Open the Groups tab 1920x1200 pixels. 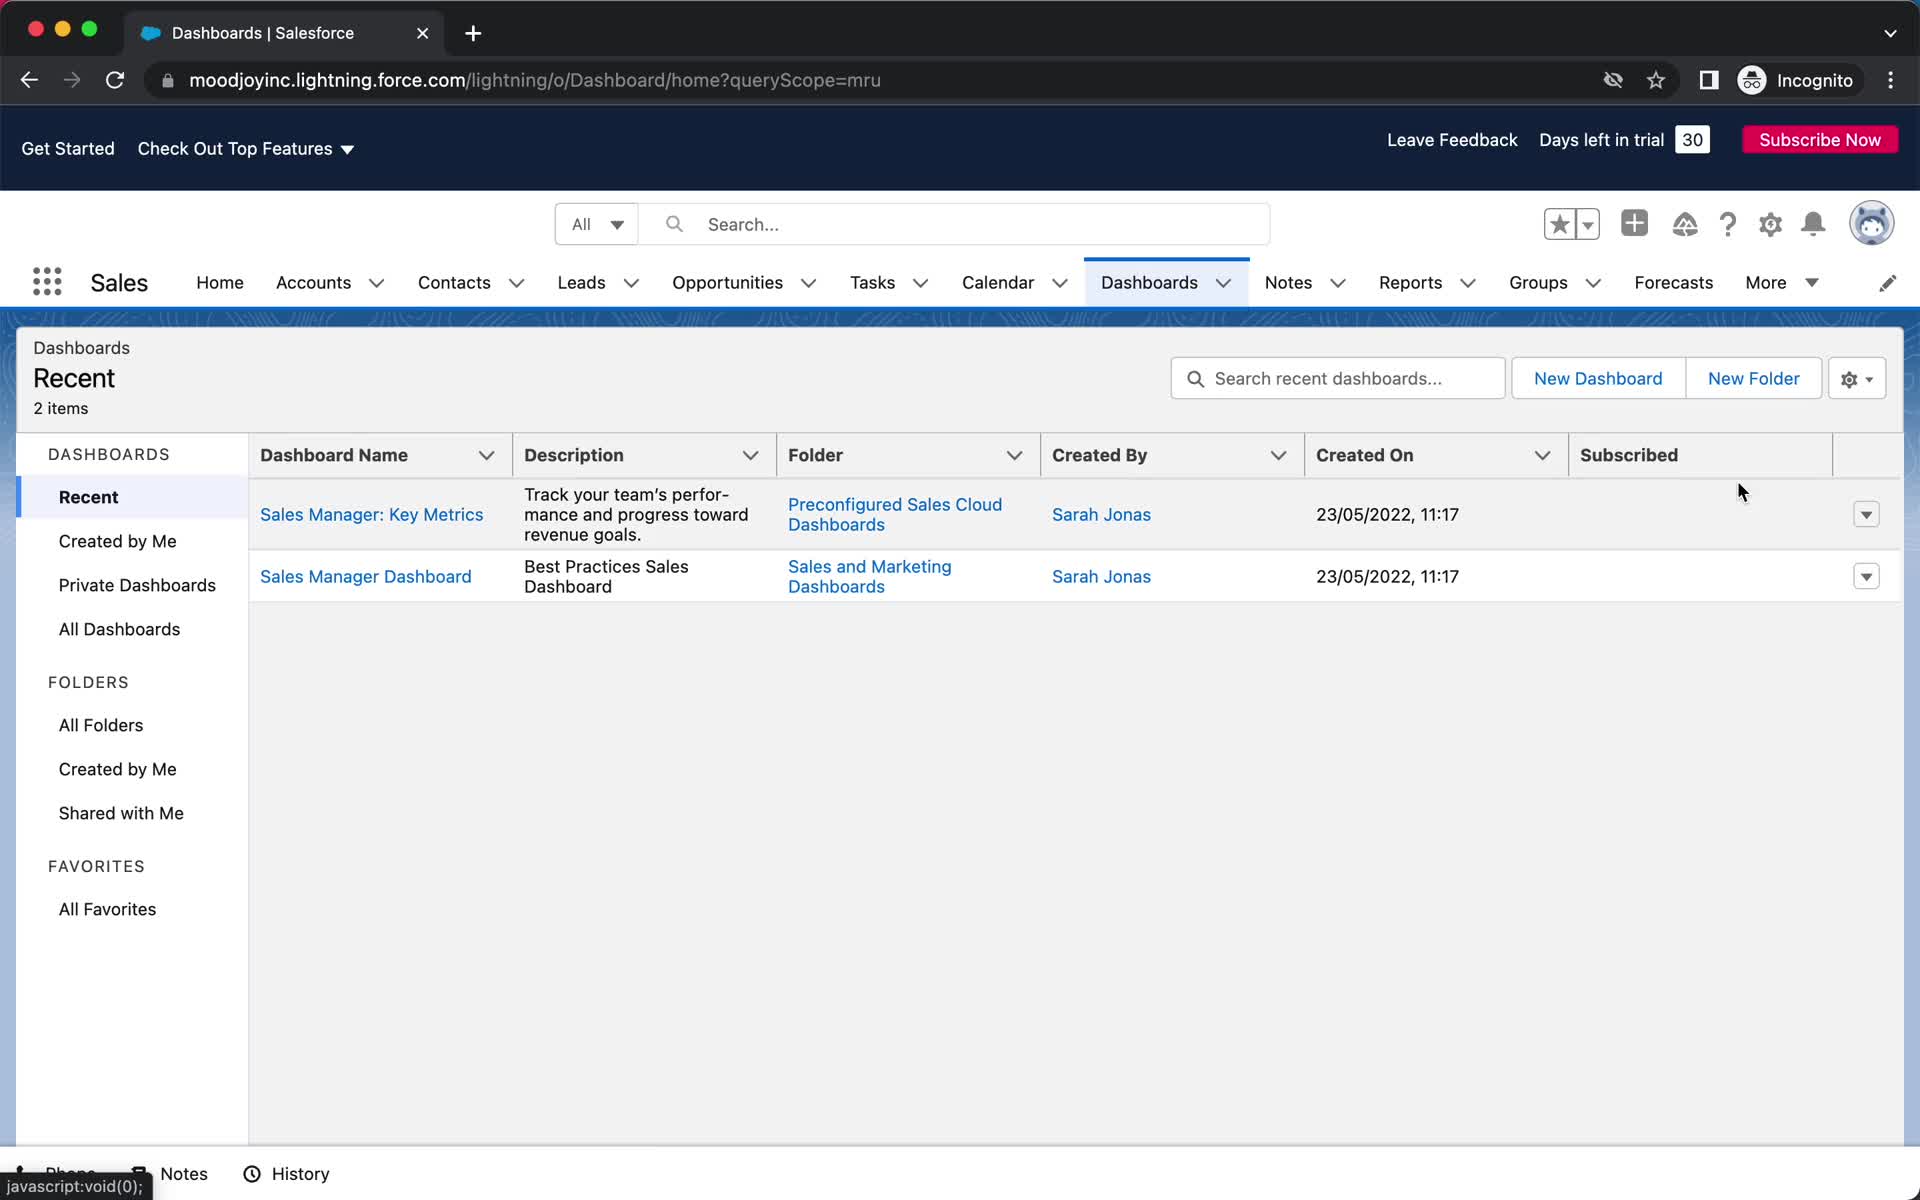[1538, 283]
